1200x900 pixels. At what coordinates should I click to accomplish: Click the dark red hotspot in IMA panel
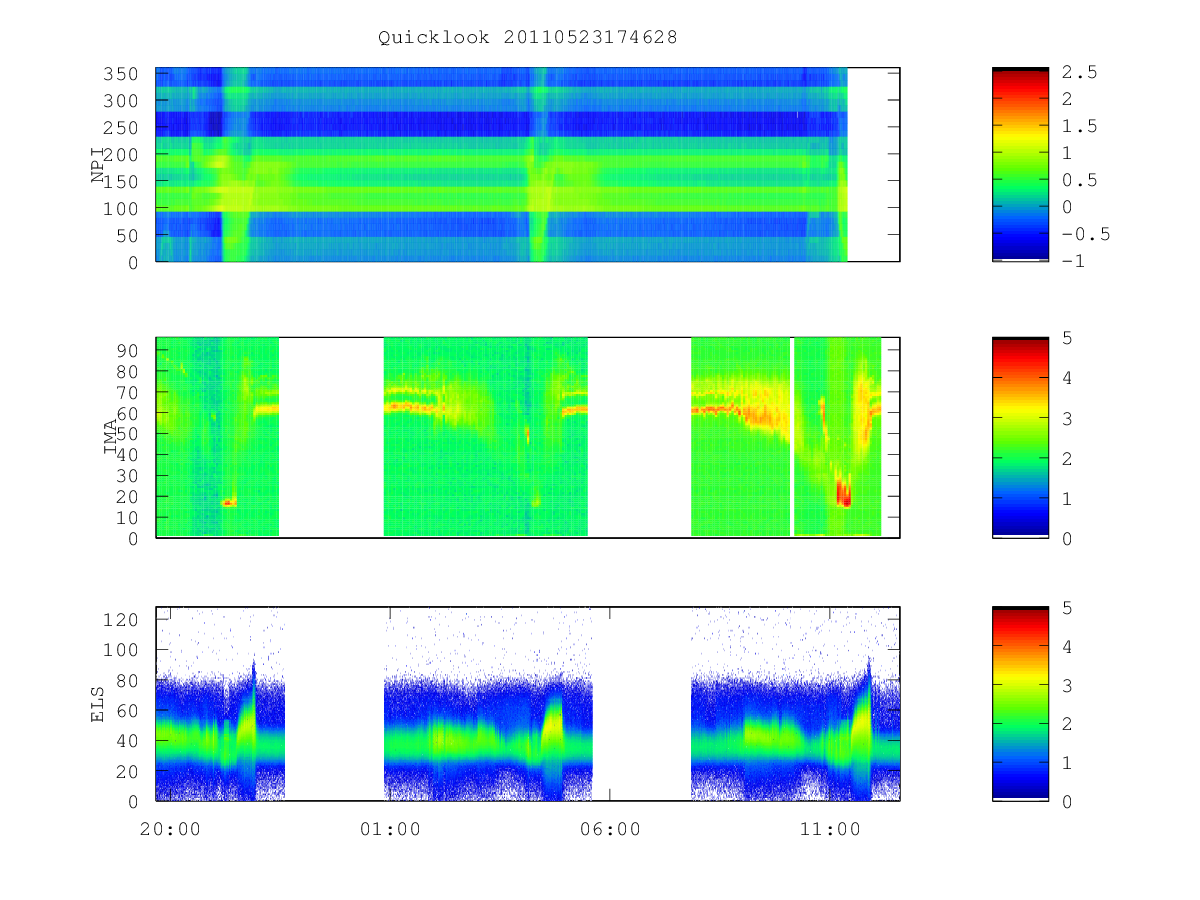[x=843, y=494]
